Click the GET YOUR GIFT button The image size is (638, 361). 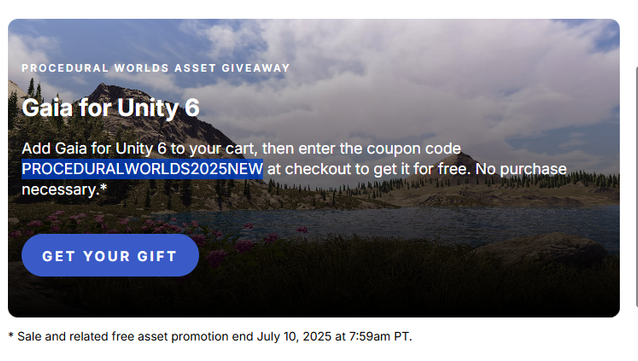[x=110, y=256]
